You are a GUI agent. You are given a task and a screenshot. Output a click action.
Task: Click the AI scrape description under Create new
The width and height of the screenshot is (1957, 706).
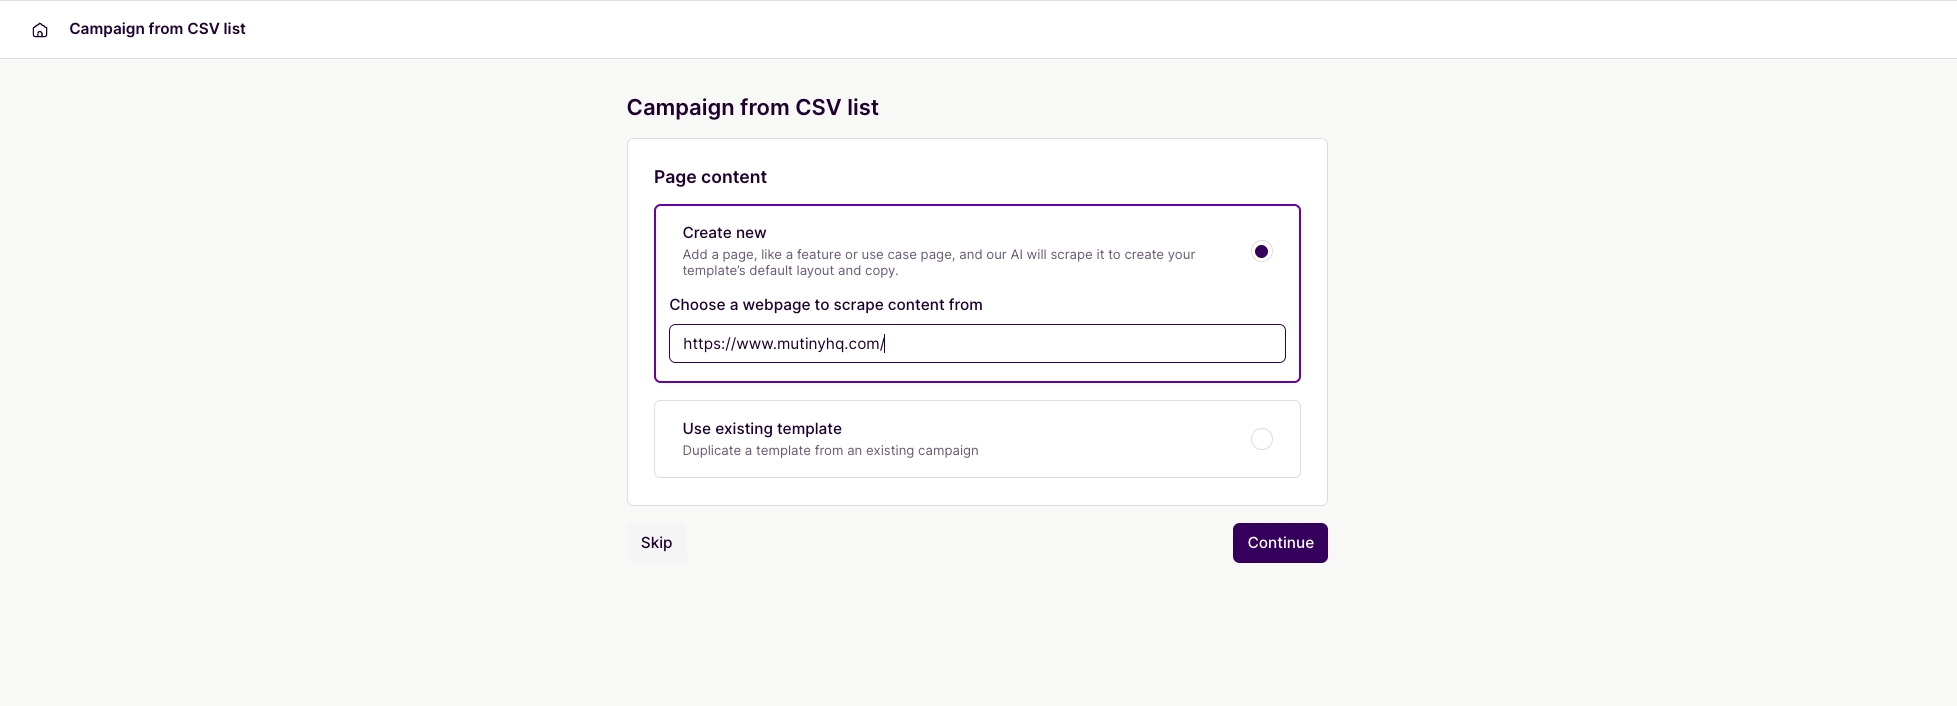tap(938, 263)
